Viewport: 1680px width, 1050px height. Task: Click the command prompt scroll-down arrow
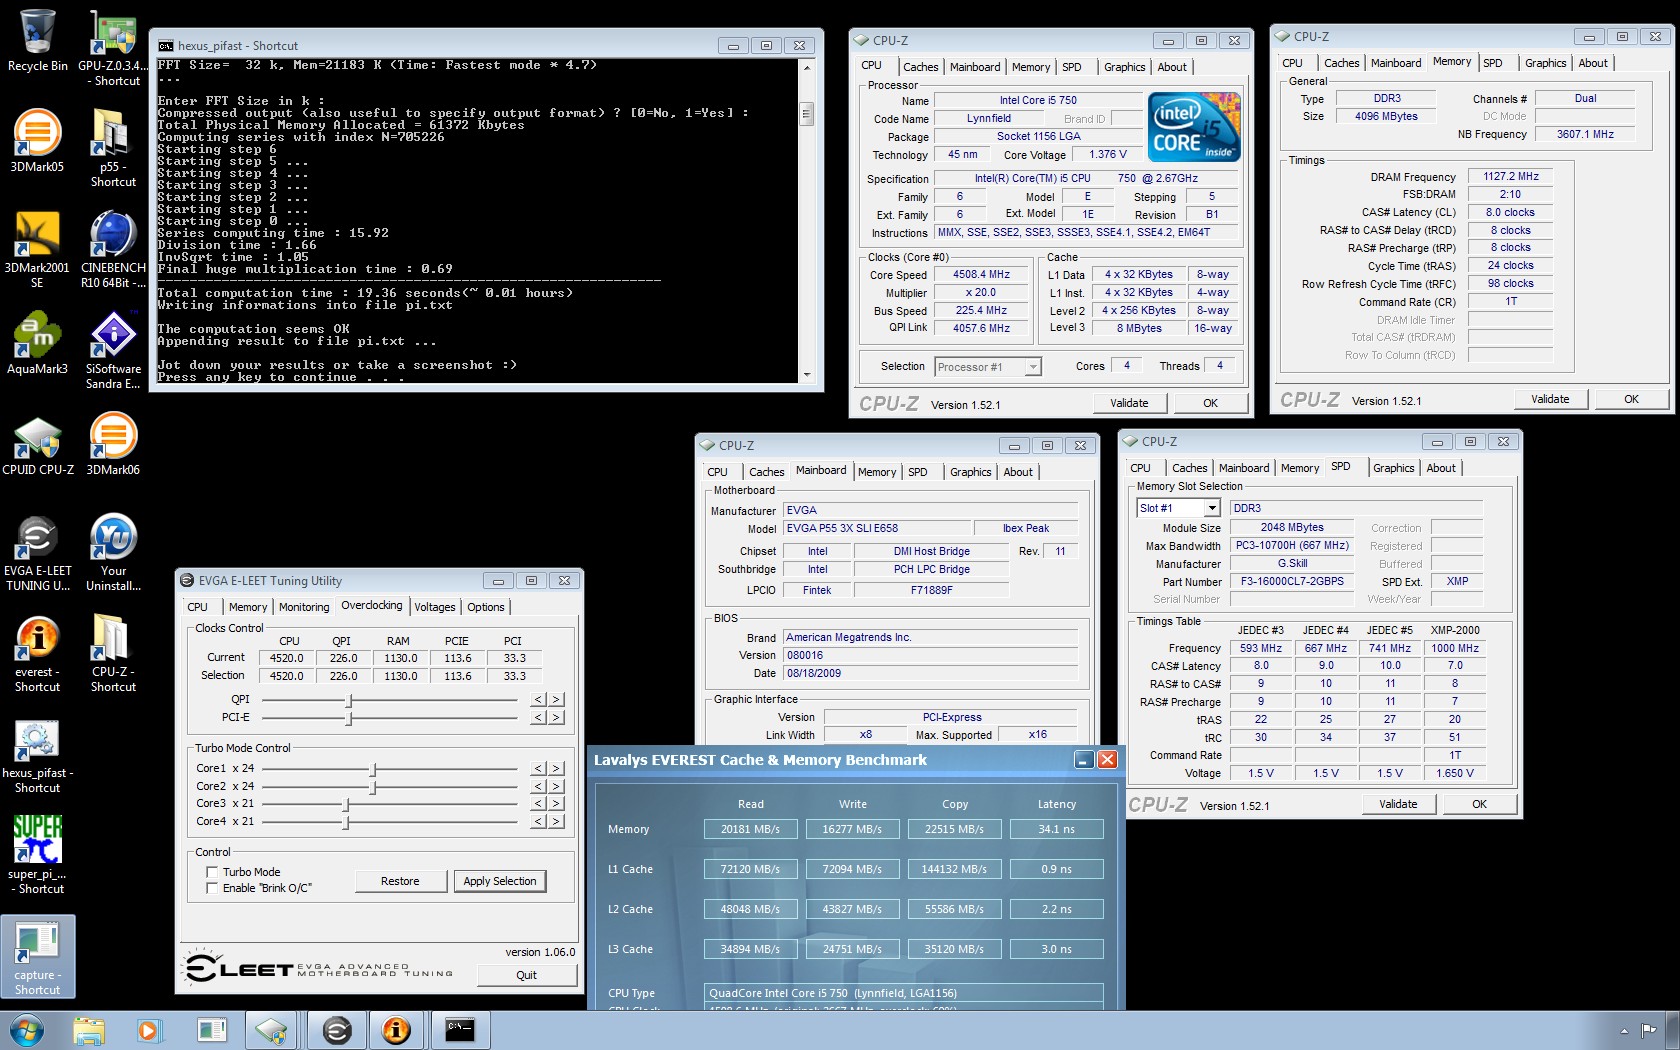(x=807, y=375)
